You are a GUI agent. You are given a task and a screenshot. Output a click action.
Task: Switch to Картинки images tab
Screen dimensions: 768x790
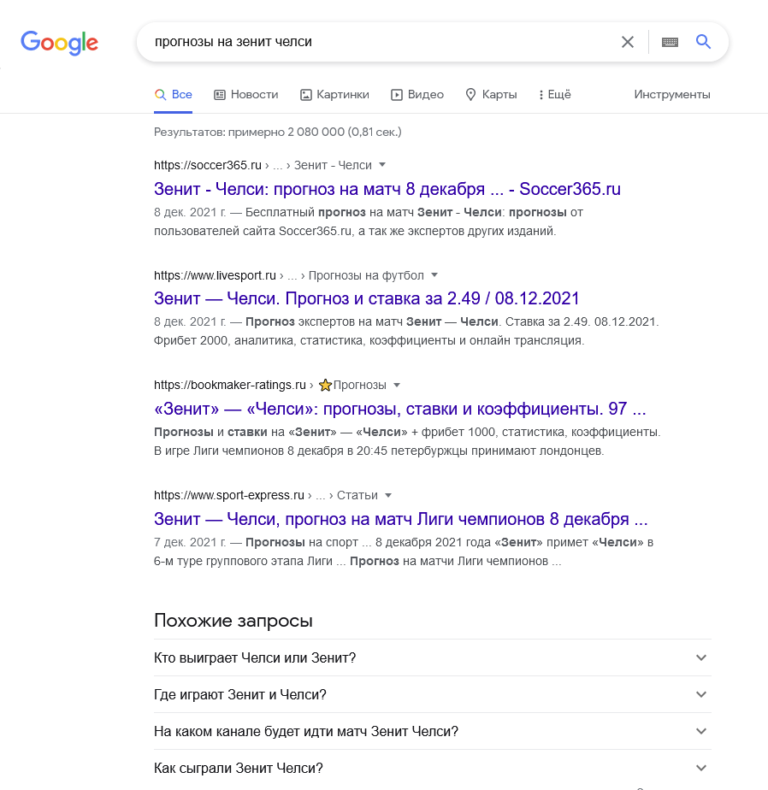(x=335, y=94)
